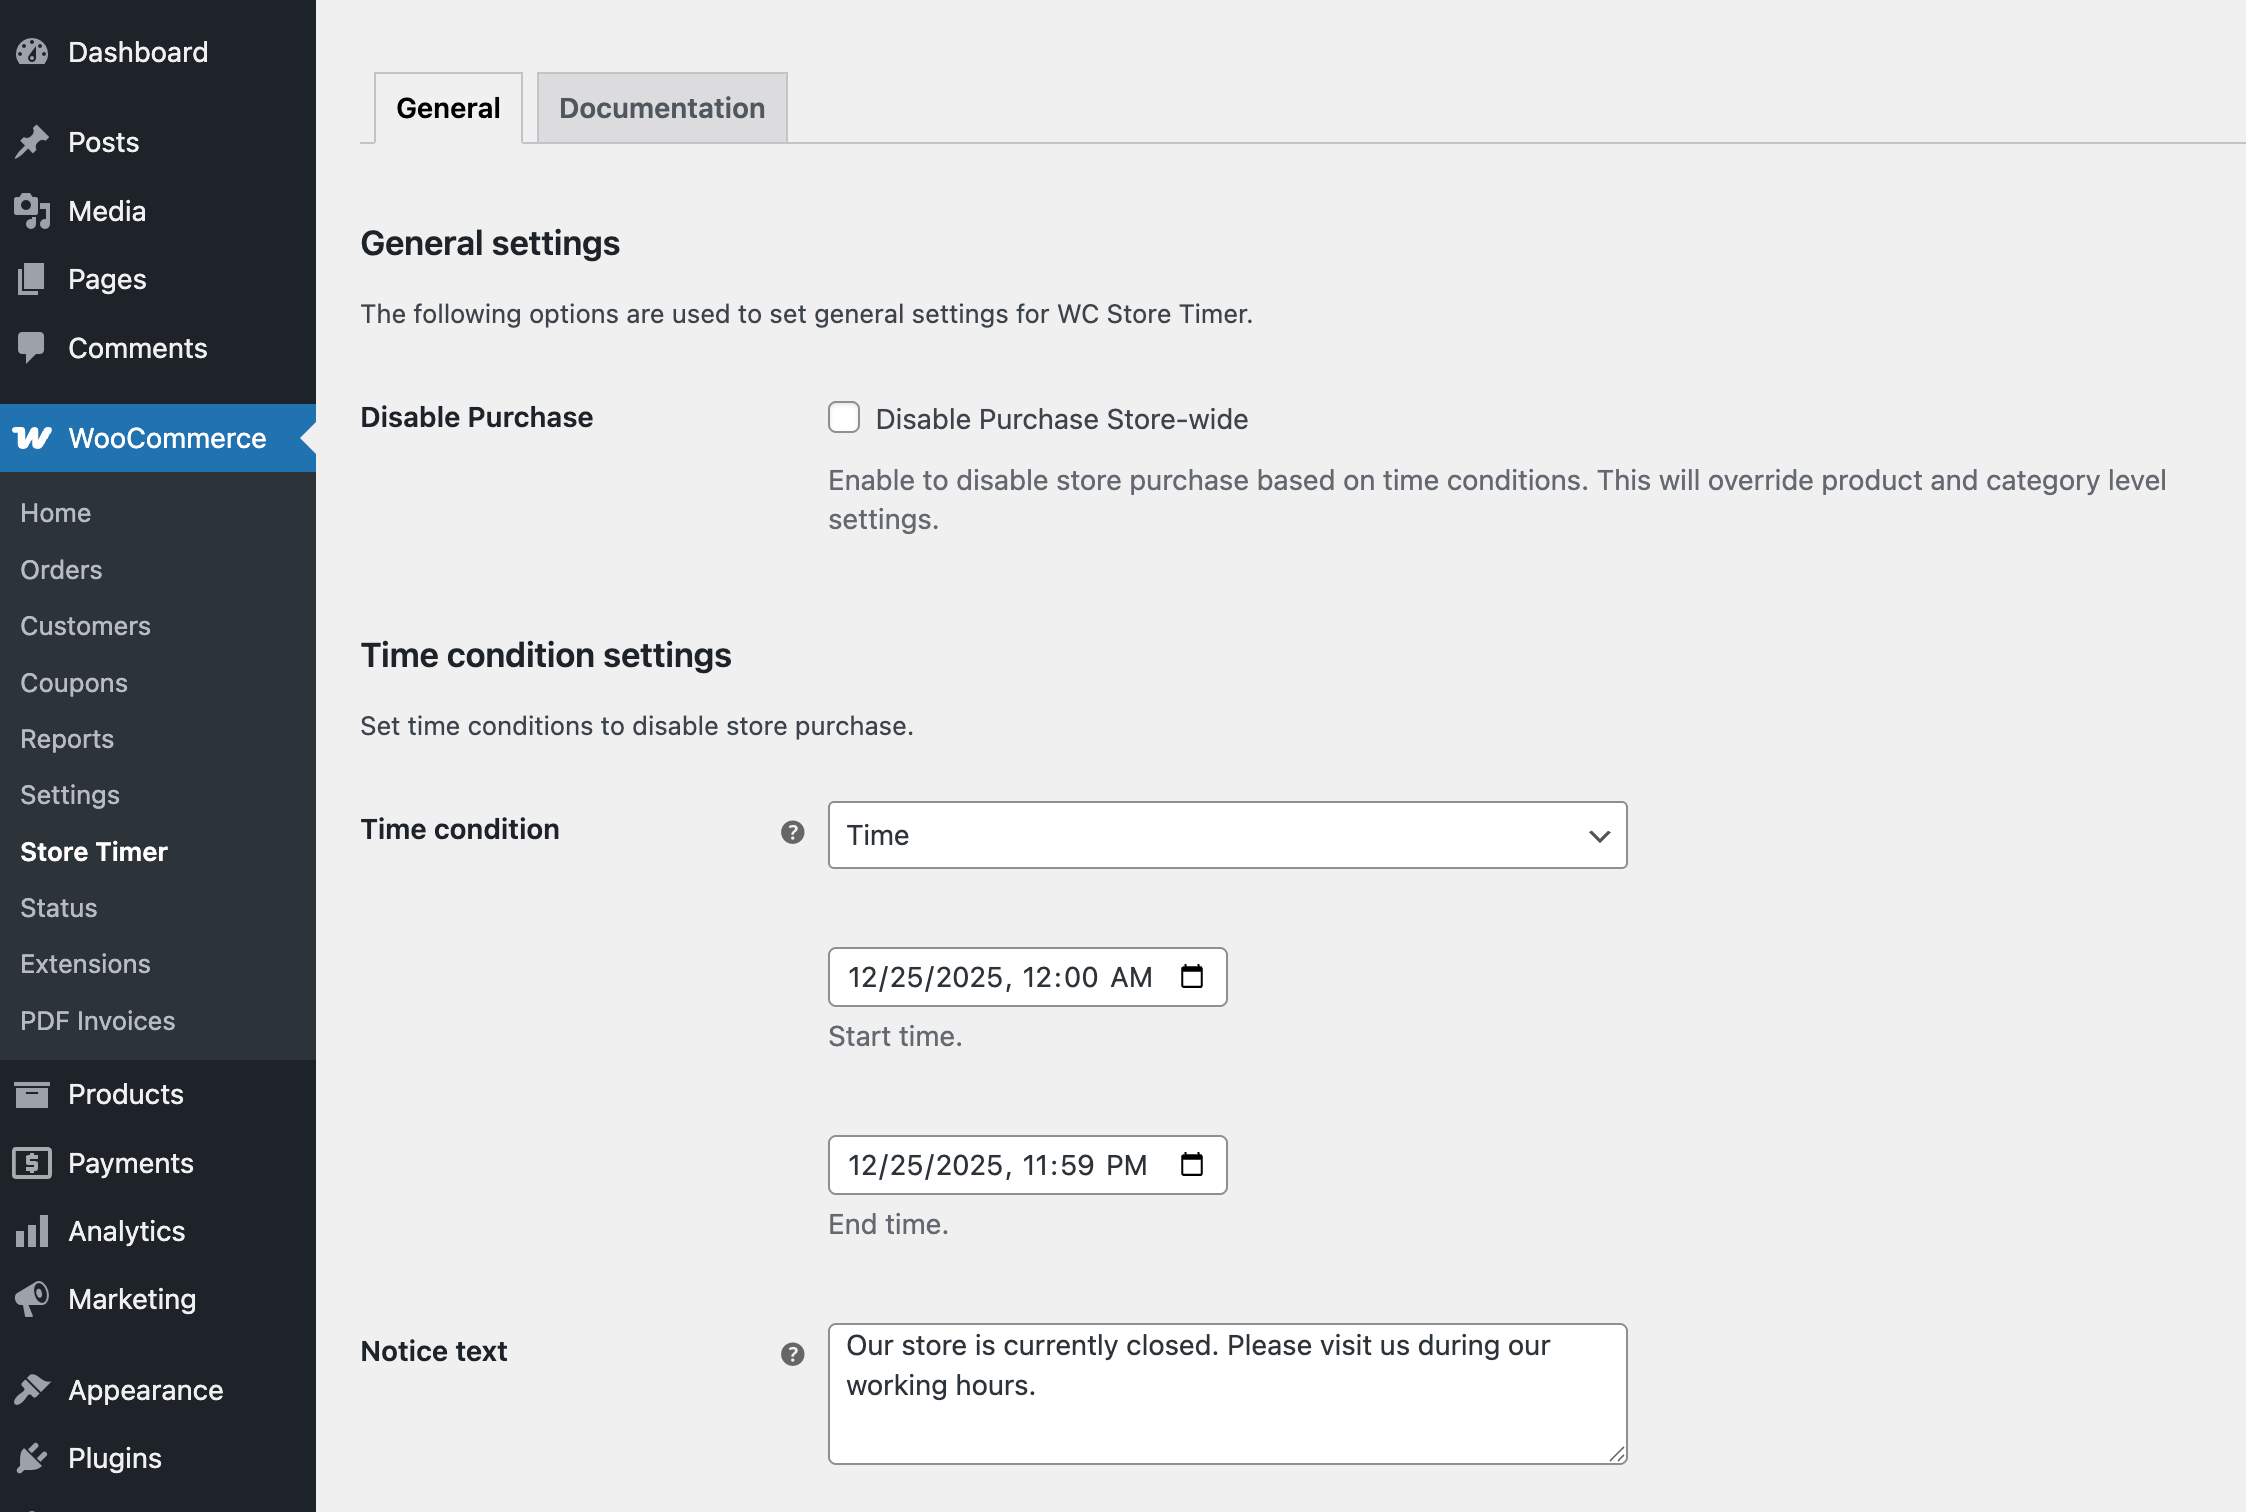Image resolution: width=2246 pixels, height=1512 pixels.
Task: Open Plugins using the plugin icon
Action: (x=31, y=1457)
